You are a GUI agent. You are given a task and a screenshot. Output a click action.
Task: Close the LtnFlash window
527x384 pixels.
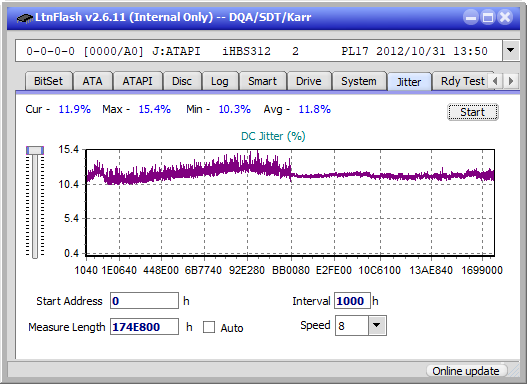(505, 17)
